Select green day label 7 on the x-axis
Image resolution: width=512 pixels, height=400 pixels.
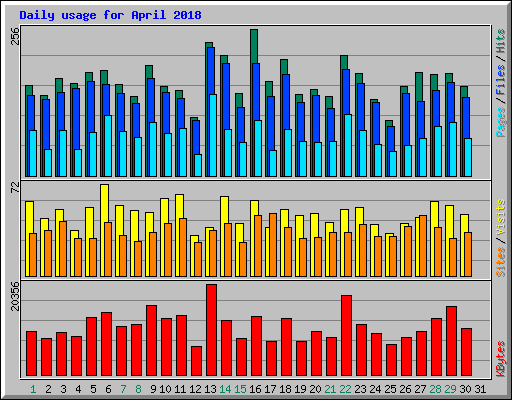coord(123,389)
